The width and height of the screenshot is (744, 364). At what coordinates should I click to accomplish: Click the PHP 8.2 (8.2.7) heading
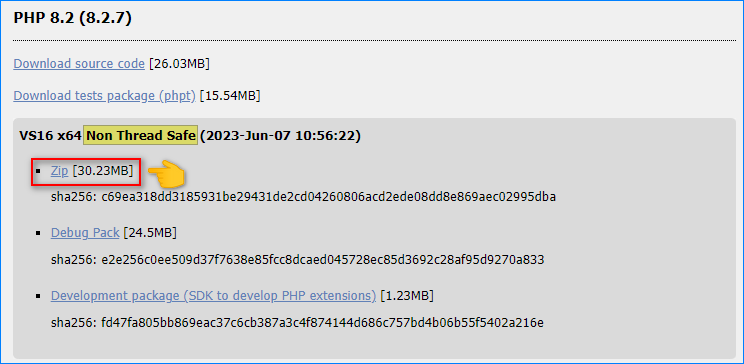[72, 18]
